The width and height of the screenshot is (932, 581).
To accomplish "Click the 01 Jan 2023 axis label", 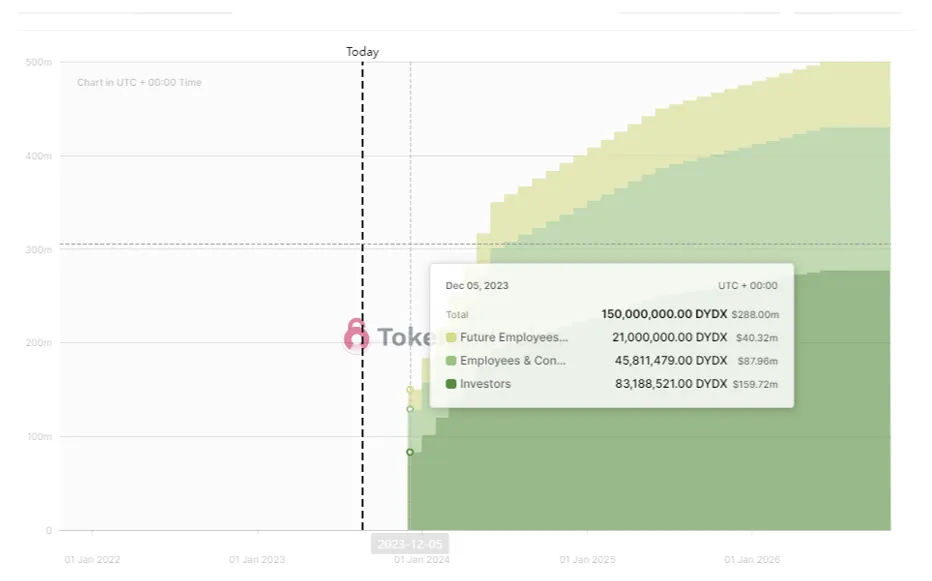I will [257, 560].
